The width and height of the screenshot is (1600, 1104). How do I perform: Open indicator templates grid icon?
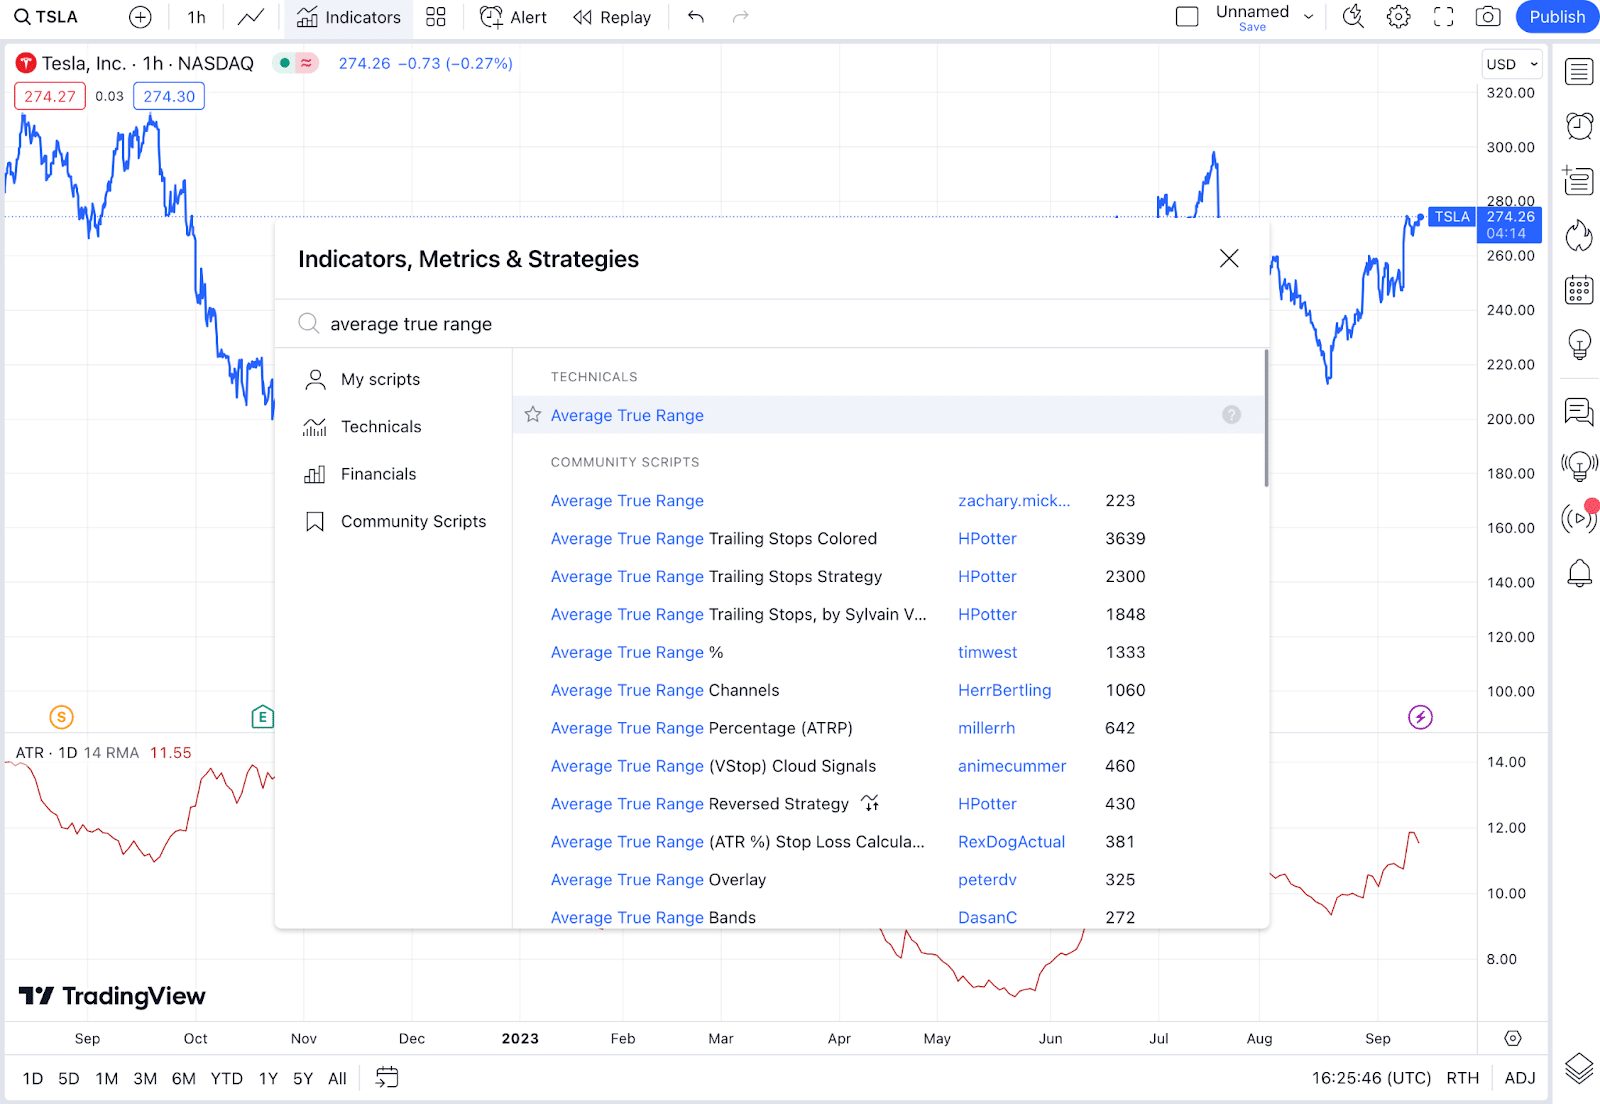click(x=436, y=17)
